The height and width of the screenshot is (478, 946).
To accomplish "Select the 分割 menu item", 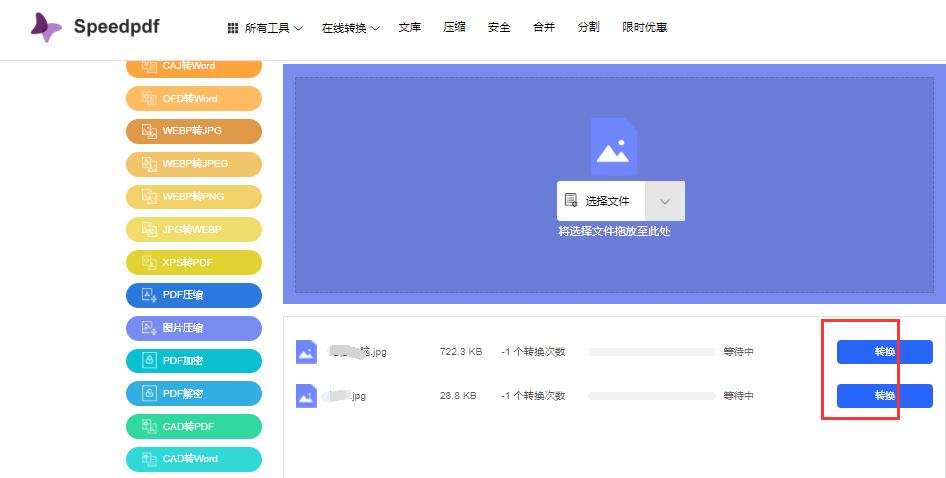I will (x=588, y=27).
